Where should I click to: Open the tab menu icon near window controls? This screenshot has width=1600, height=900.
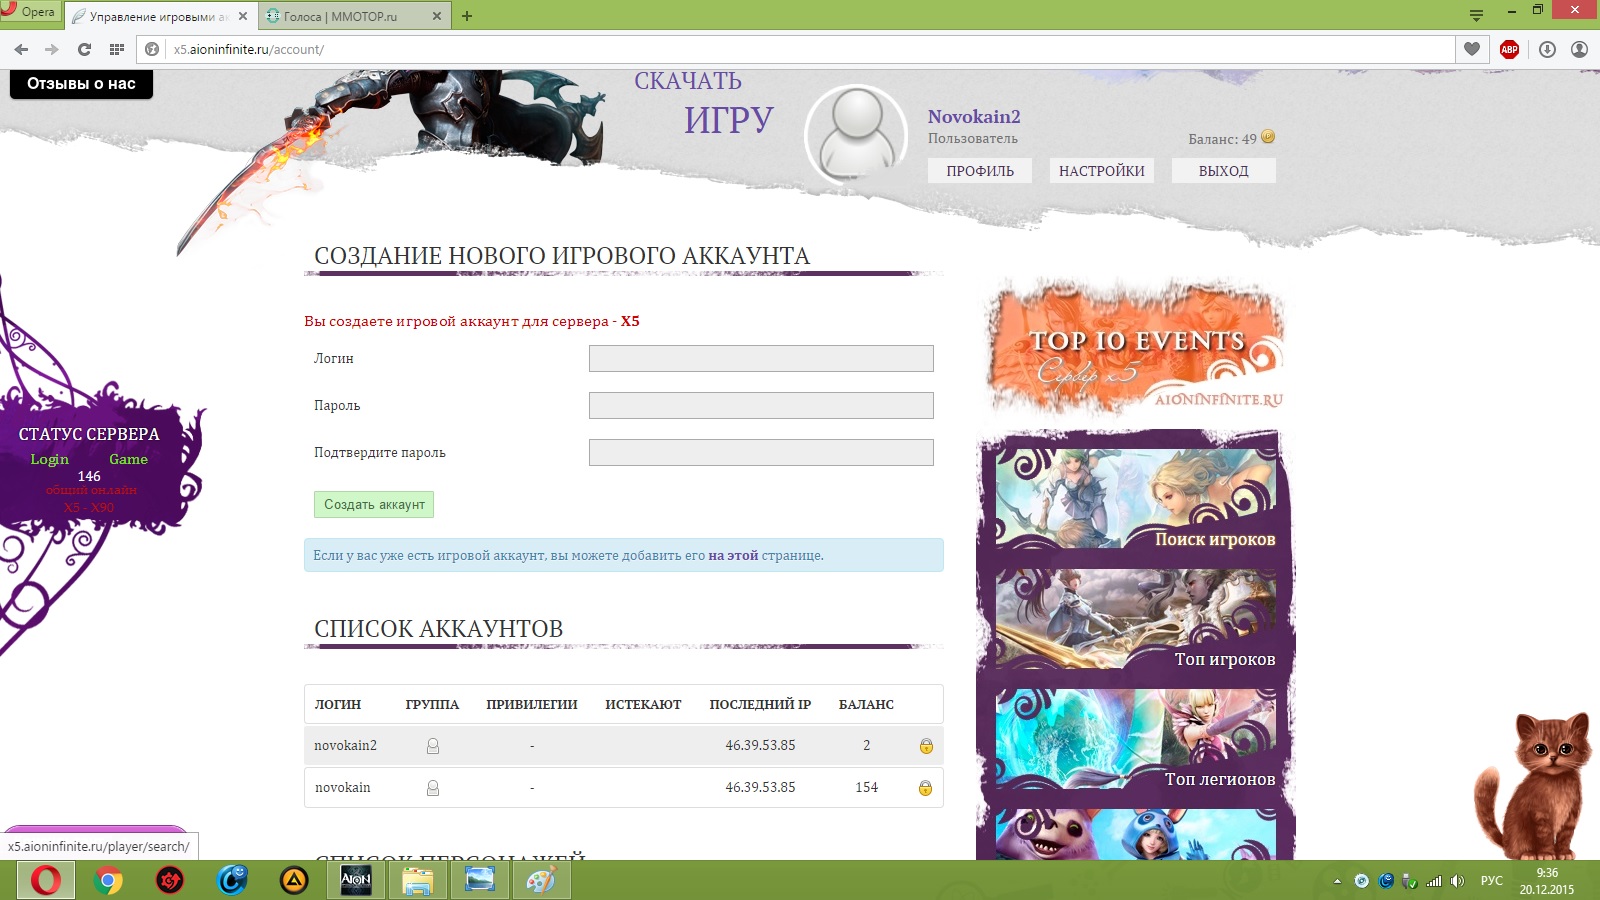pyautogui.click(x=1476, y=14)
